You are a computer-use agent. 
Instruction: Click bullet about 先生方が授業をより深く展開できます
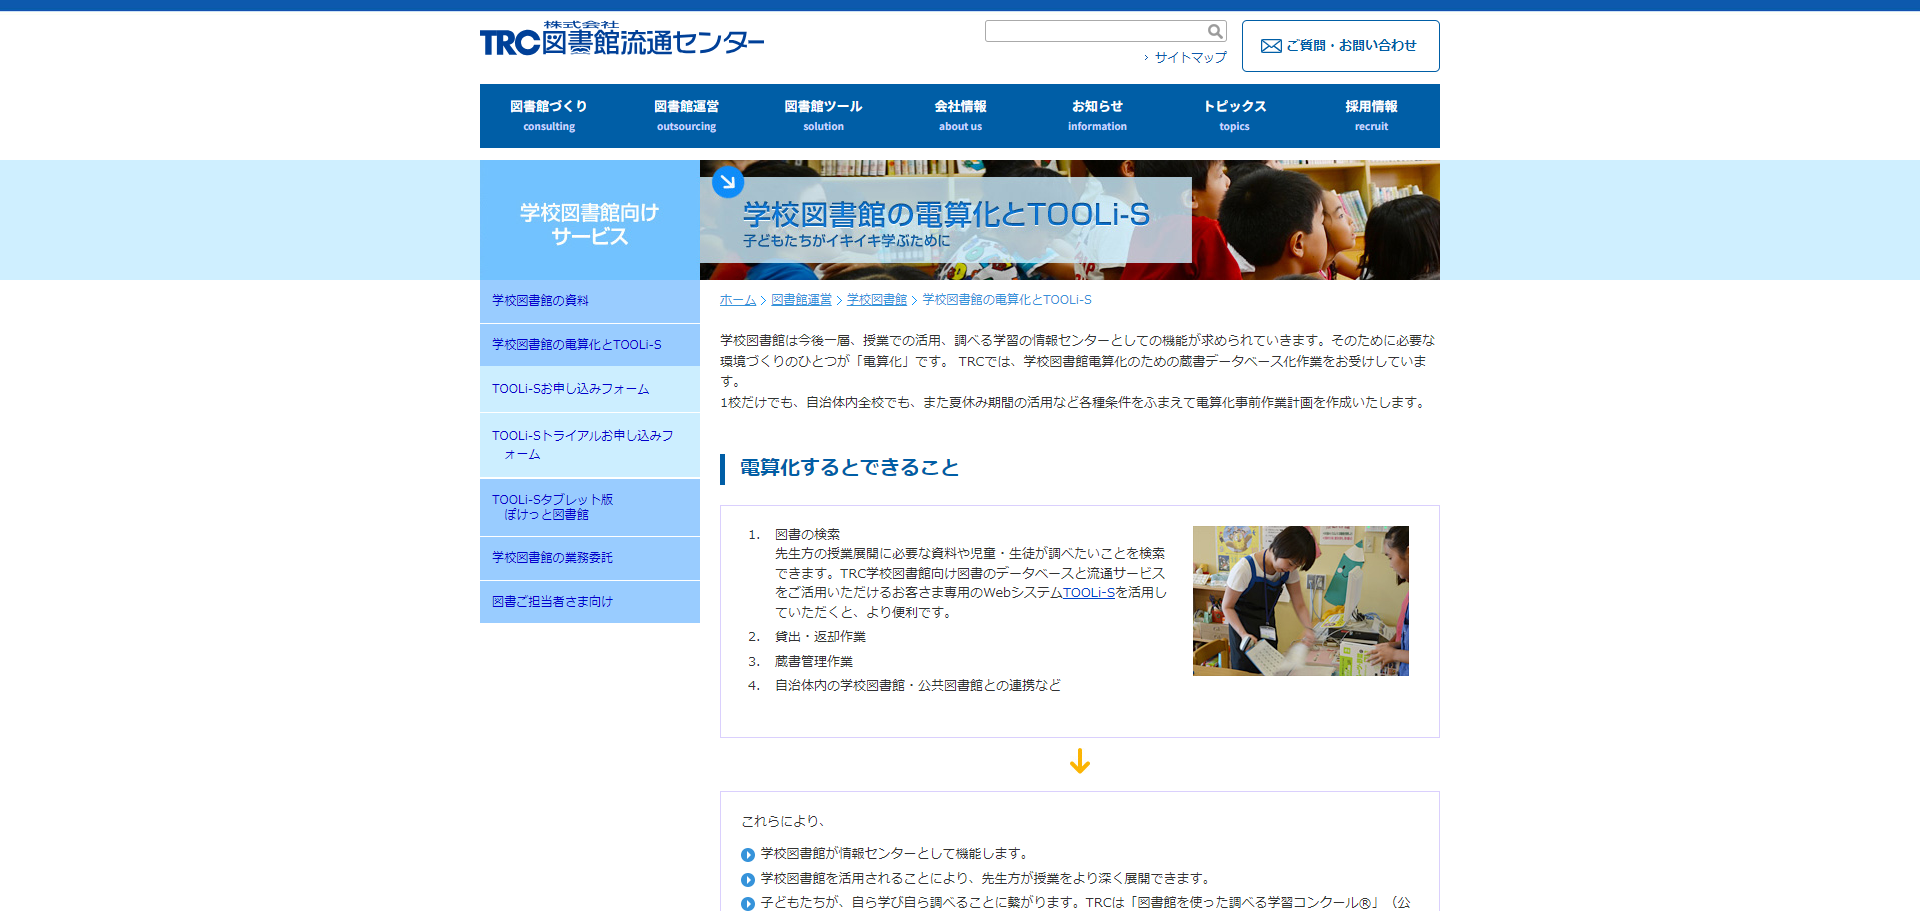point(986,879)
